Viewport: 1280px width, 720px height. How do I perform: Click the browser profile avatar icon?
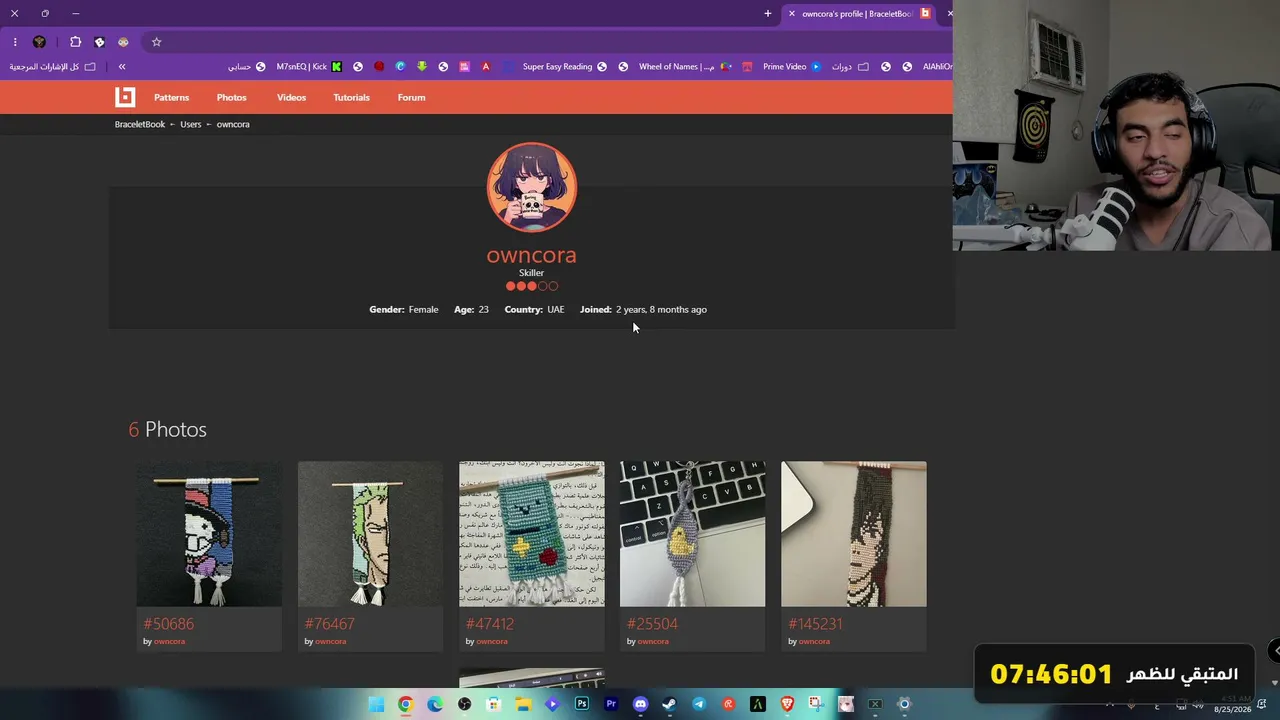(x=39, y=42)
